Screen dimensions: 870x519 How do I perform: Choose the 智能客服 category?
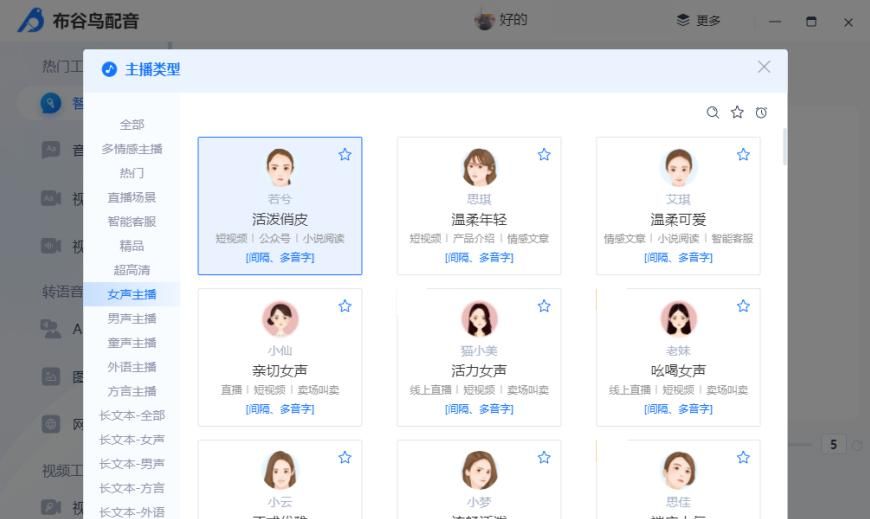coord(131,221)
